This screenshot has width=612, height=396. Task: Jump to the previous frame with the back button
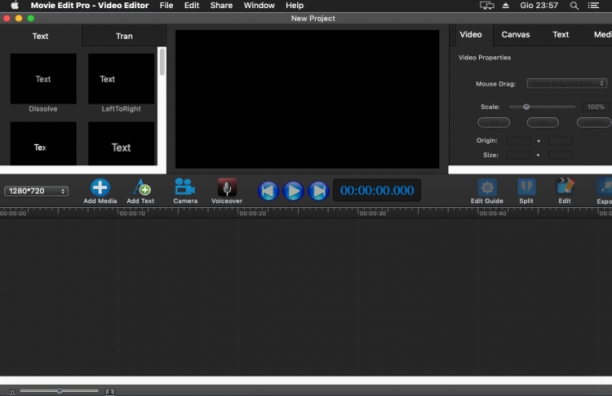(268, 191)
